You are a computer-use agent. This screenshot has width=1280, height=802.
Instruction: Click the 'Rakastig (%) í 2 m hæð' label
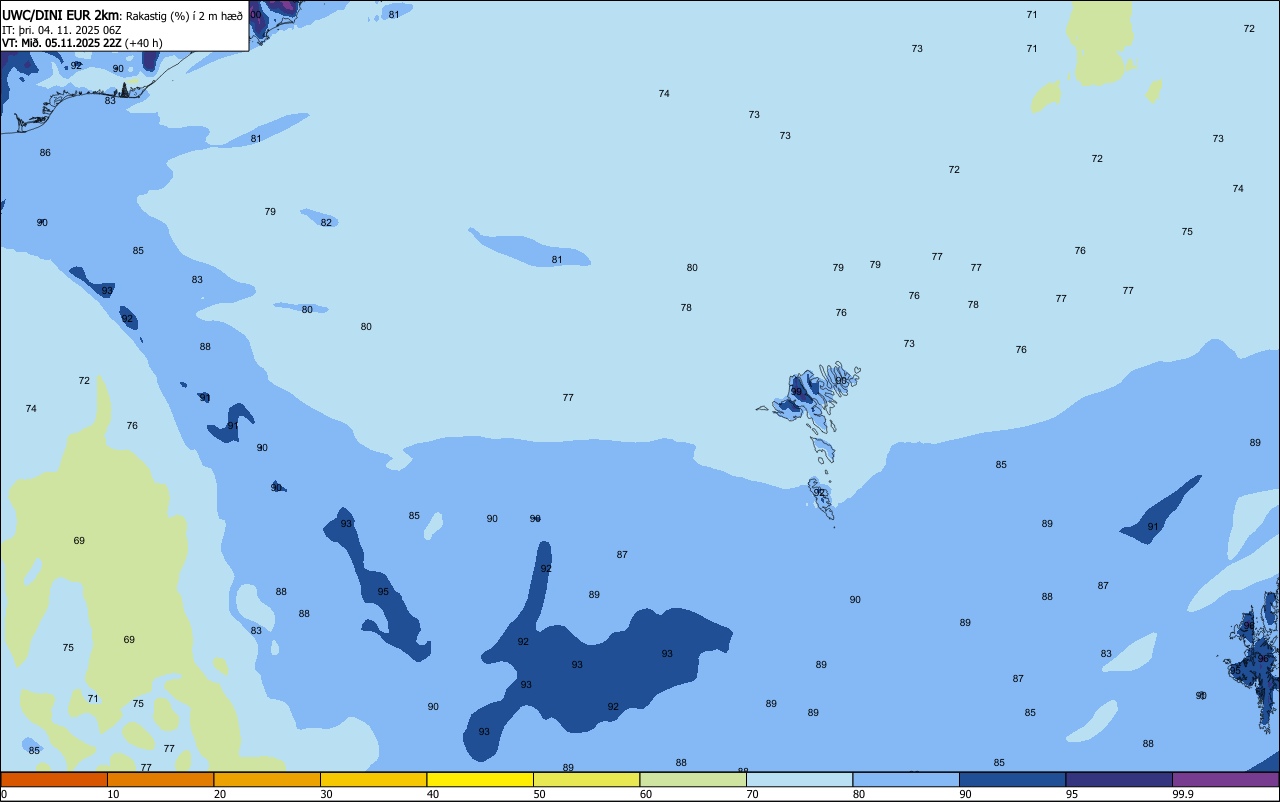point(184,16)
